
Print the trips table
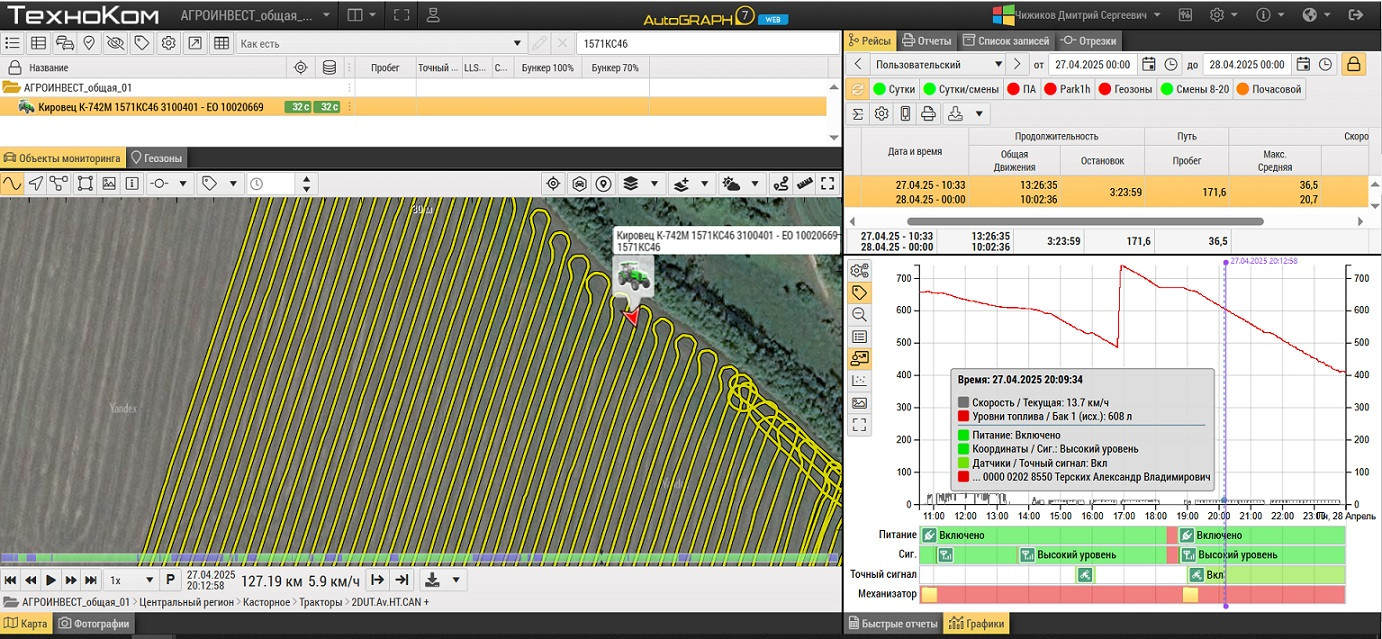pyautogui.click(x=928, y=114)
